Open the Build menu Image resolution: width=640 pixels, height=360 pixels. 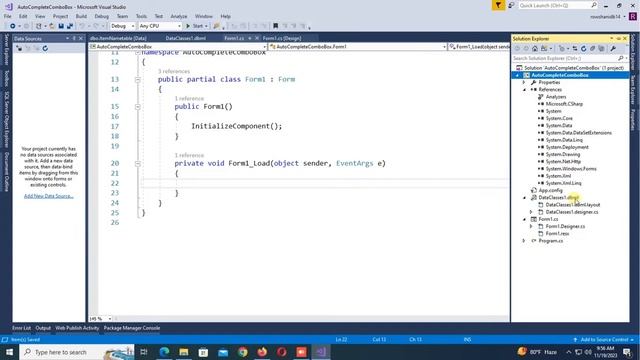pos(81,16)
